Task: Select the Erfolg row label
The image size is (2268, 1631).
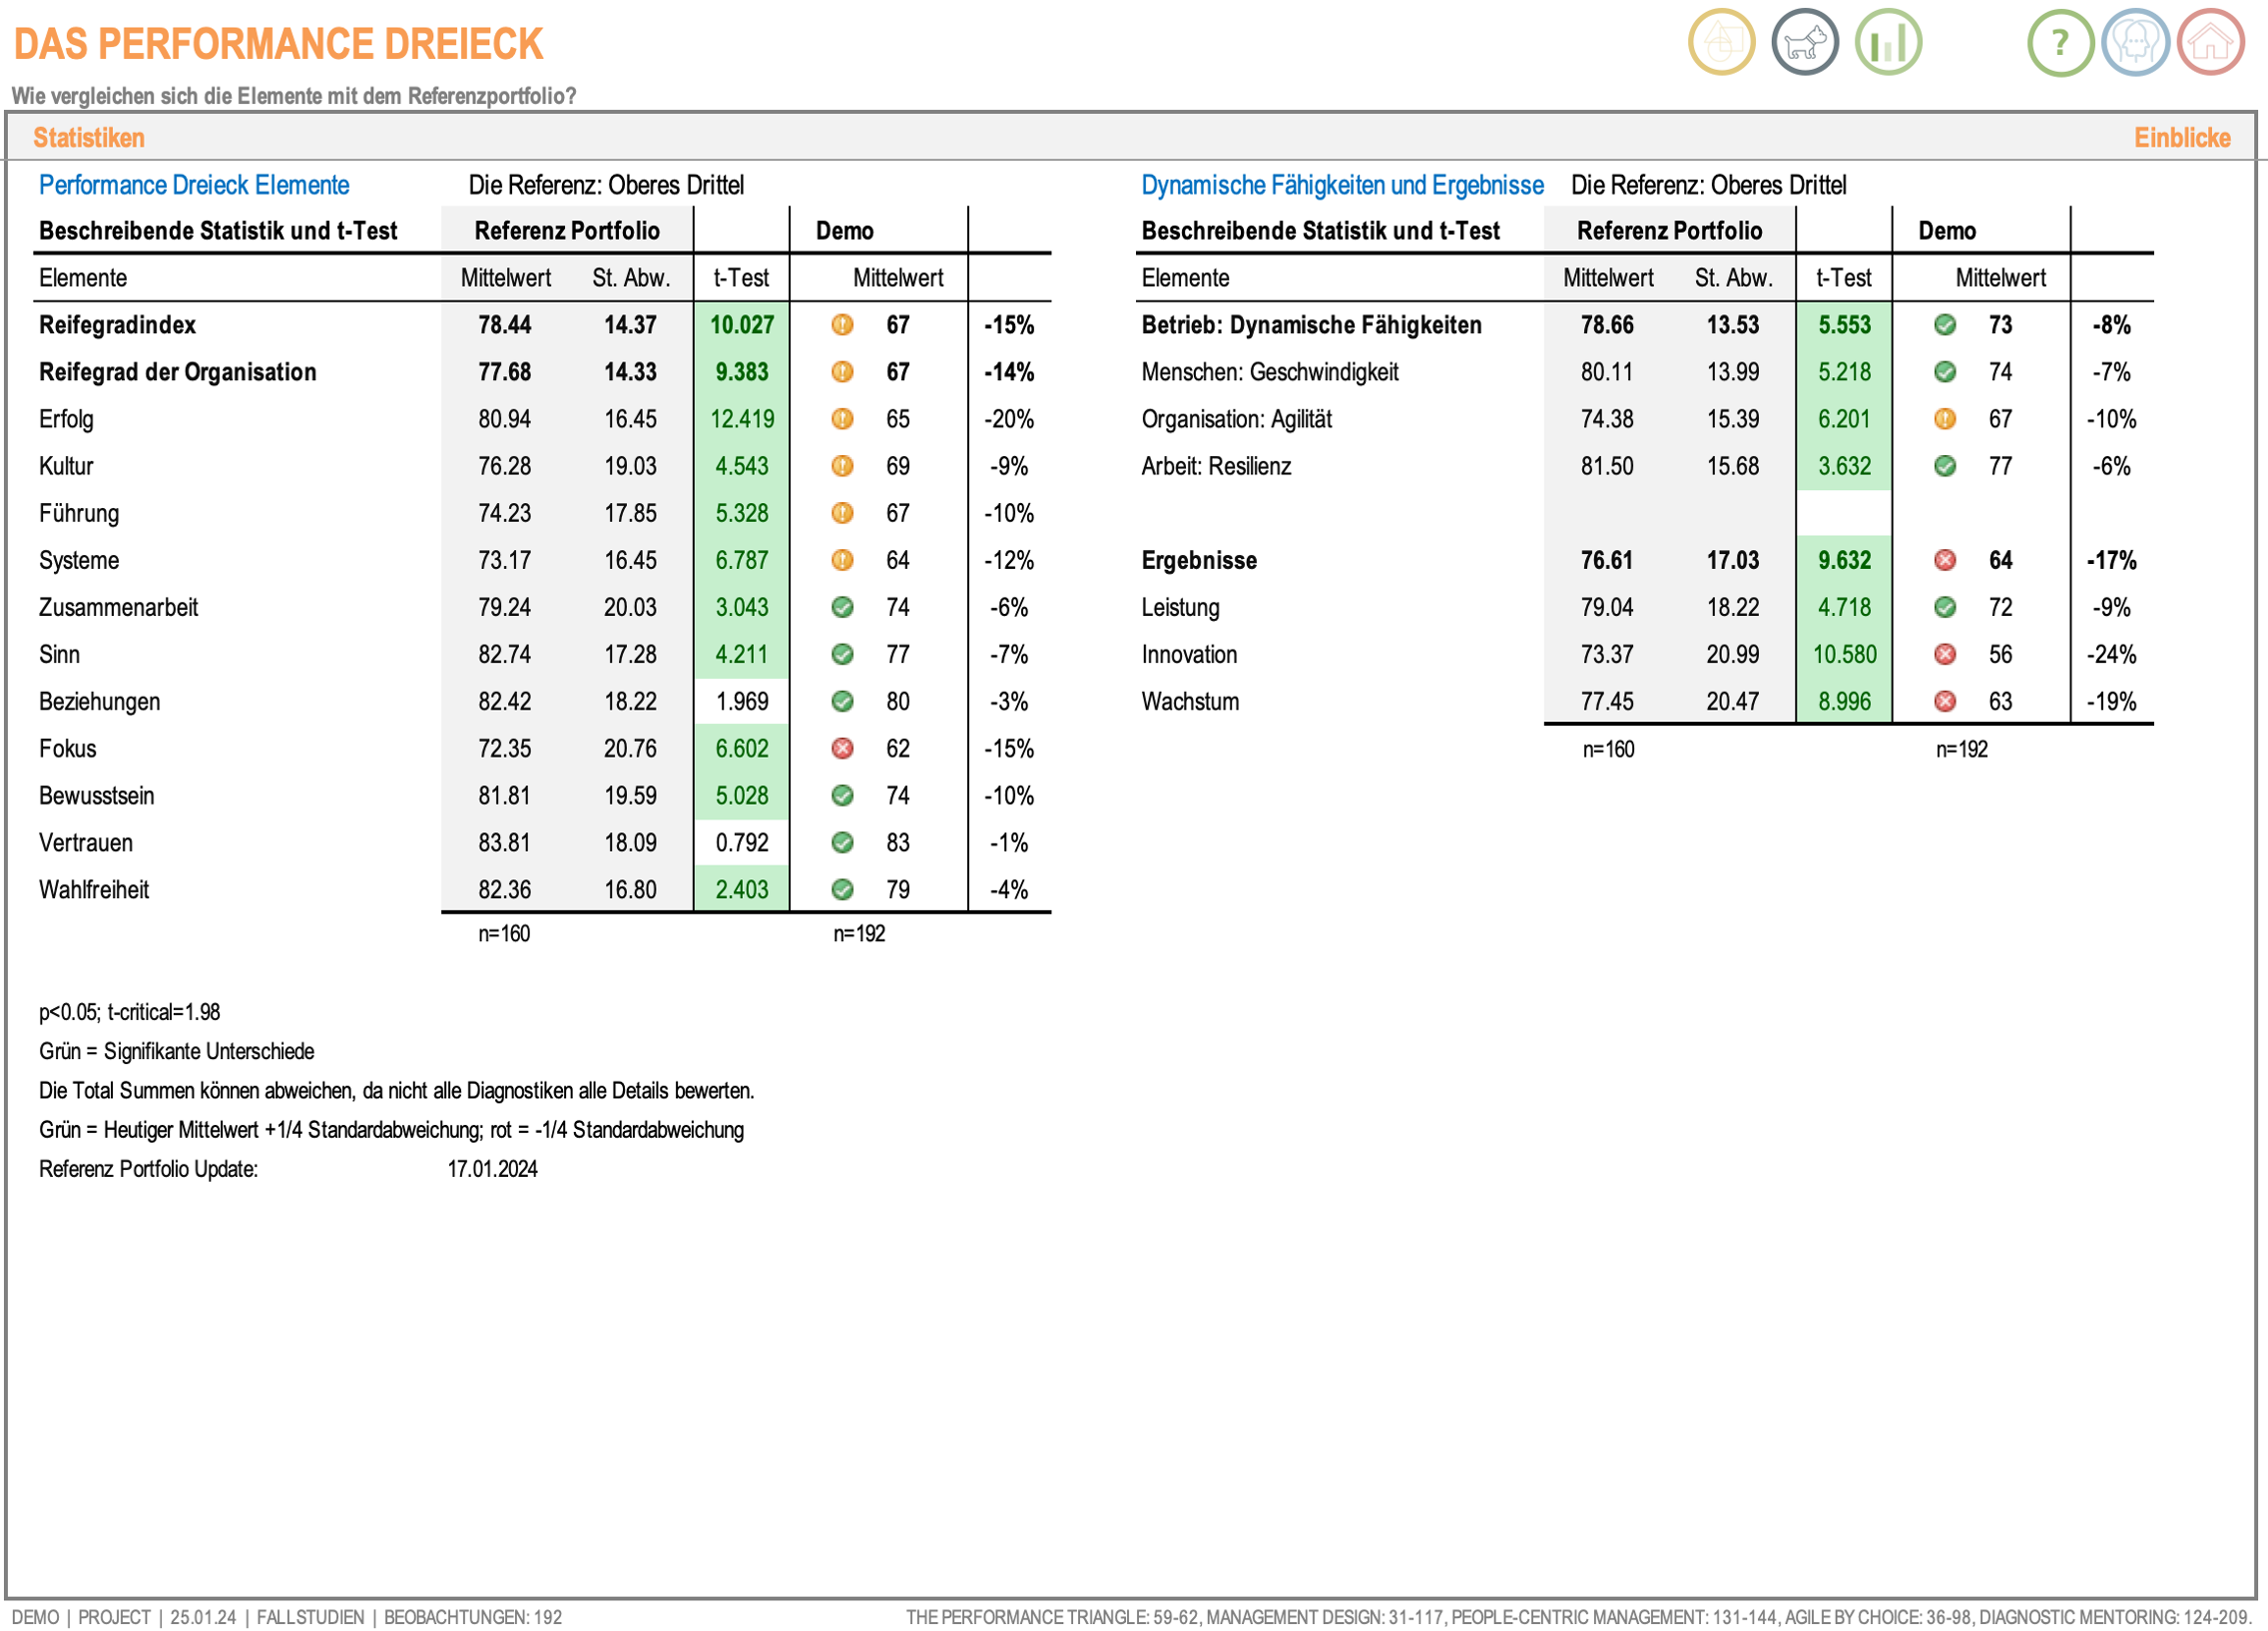Action: (x=66, y=419)
